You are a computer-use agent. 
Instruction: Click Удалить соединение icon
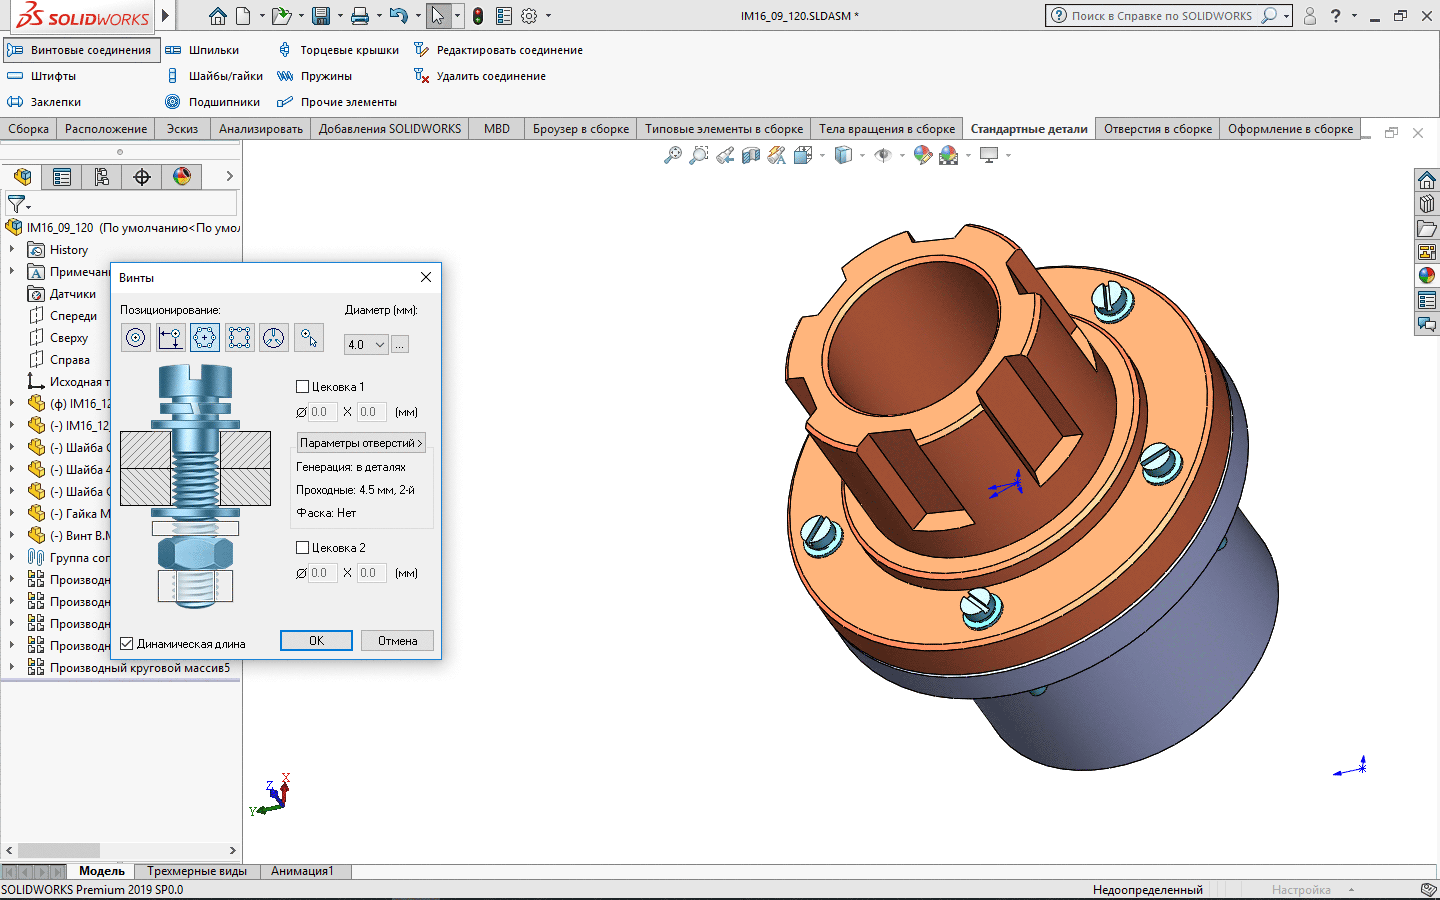(421, 76)
